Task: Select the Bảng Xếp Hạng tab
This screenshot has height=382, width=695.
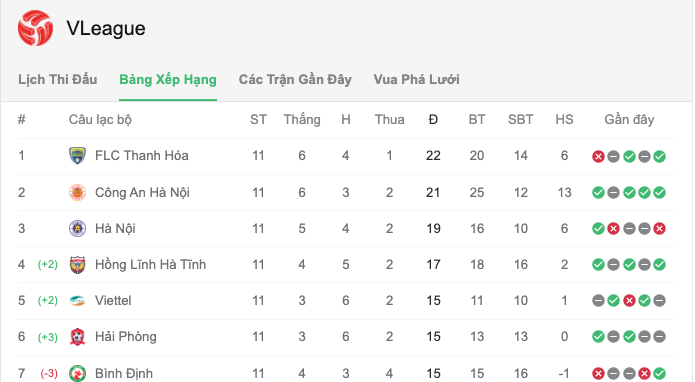Action: 168,80
